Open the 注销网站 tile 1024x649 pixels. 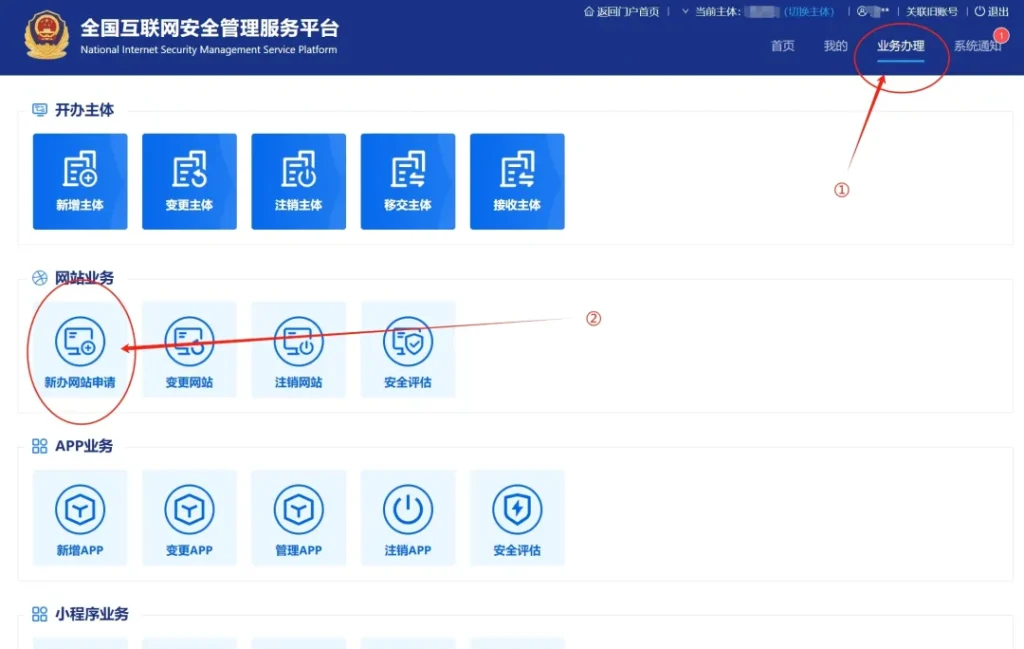tap(298, 350)
